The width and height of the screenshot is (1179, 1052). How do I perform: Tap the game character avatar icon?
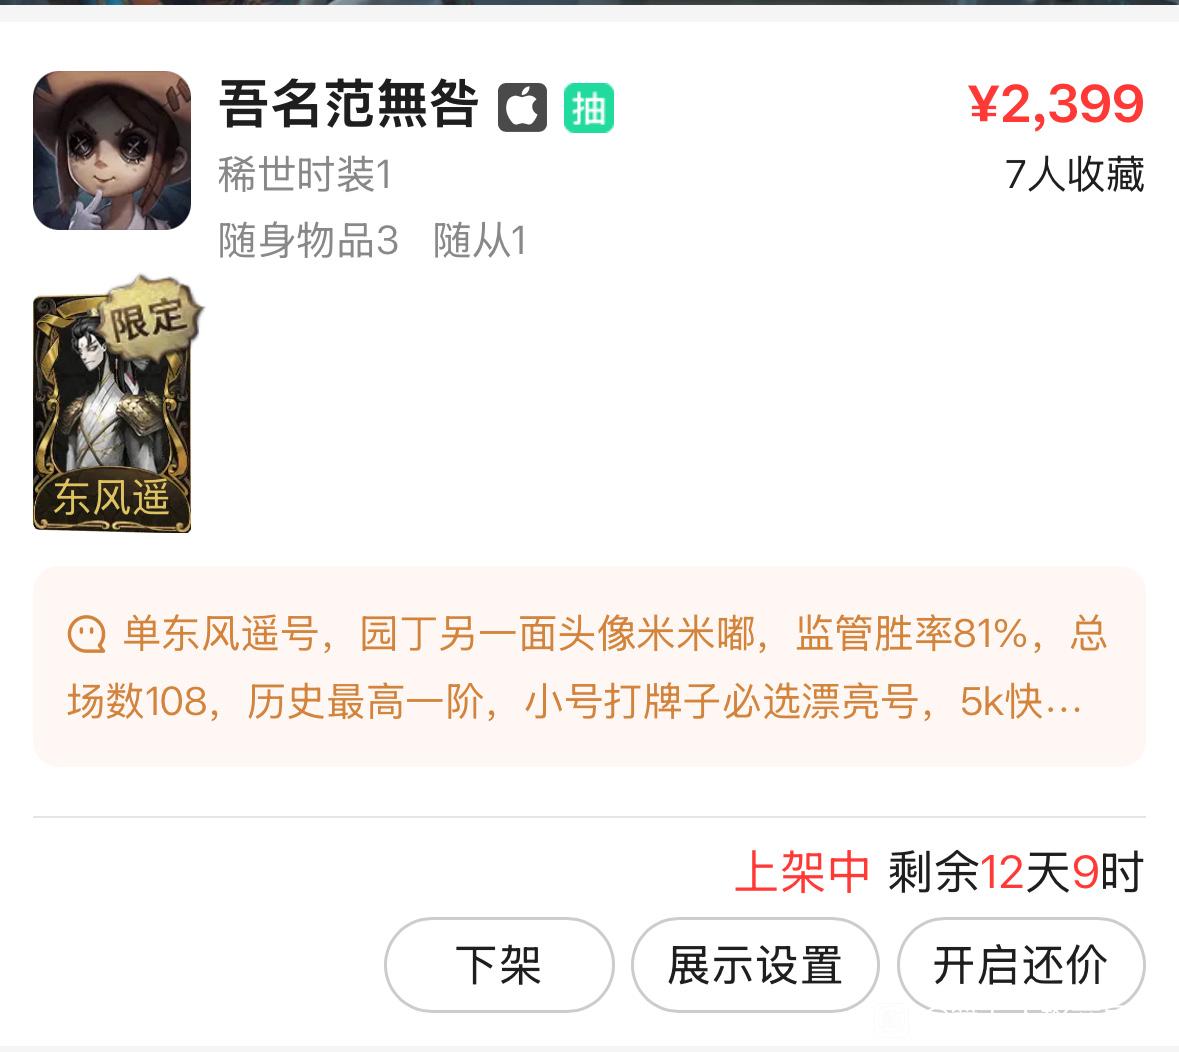click(x=112, y=150)
